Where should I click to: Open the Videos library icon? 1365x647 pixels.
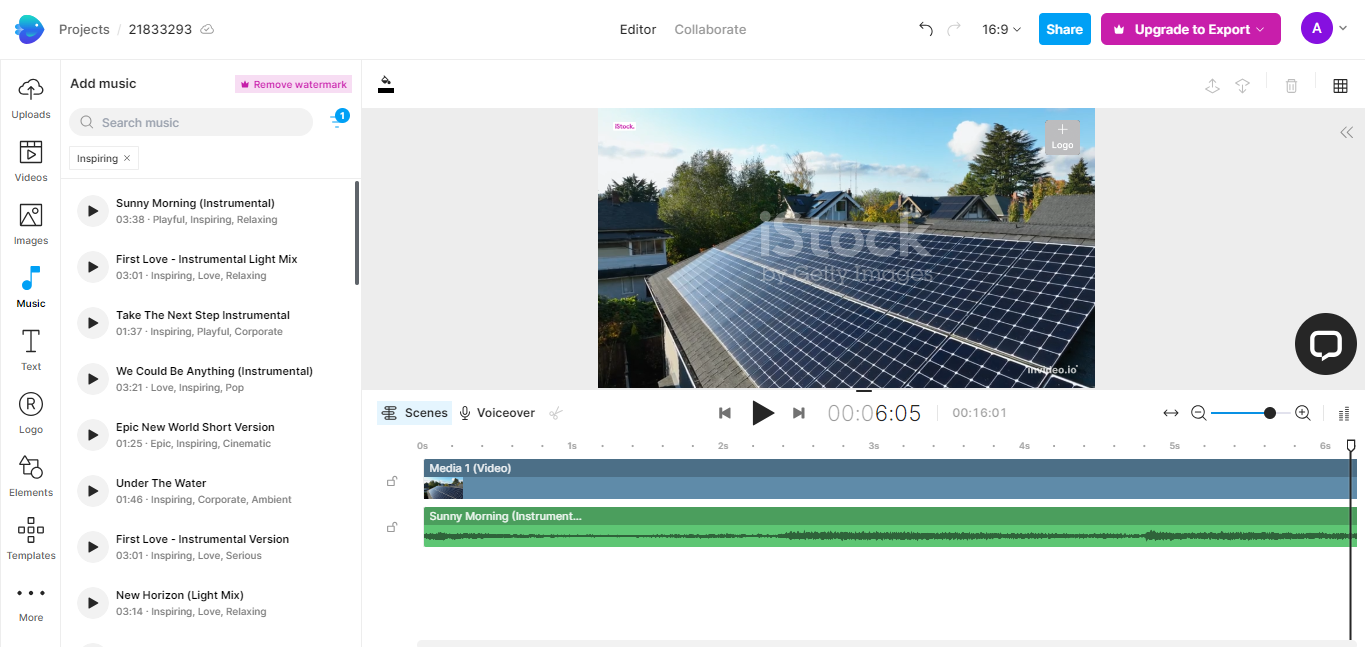(x=31, y=161)
